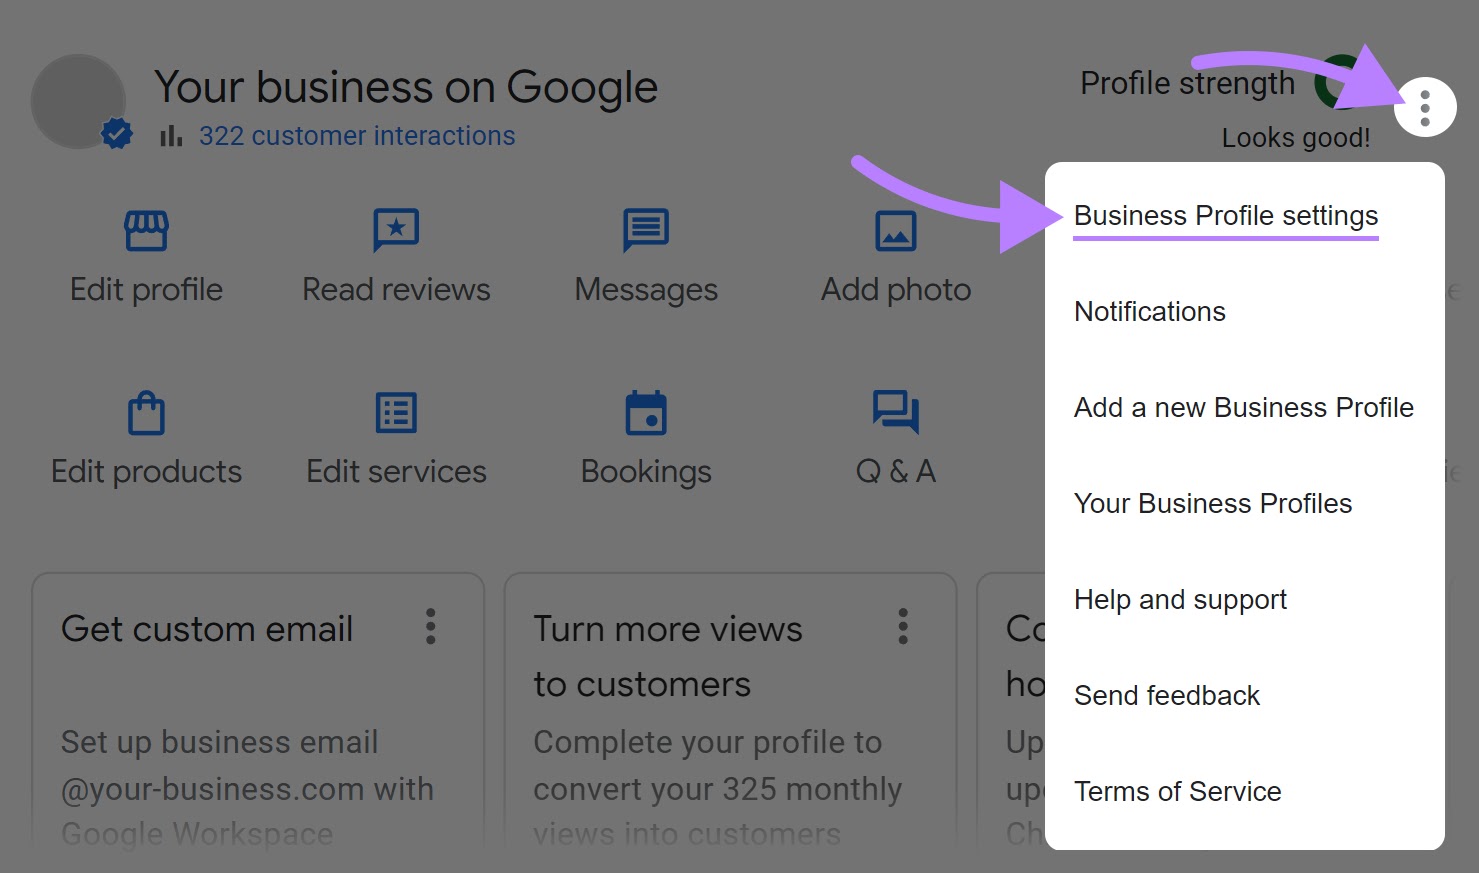Open options on Turn more views card
This screenshot has width=1479, height=873.
[903, 627]
